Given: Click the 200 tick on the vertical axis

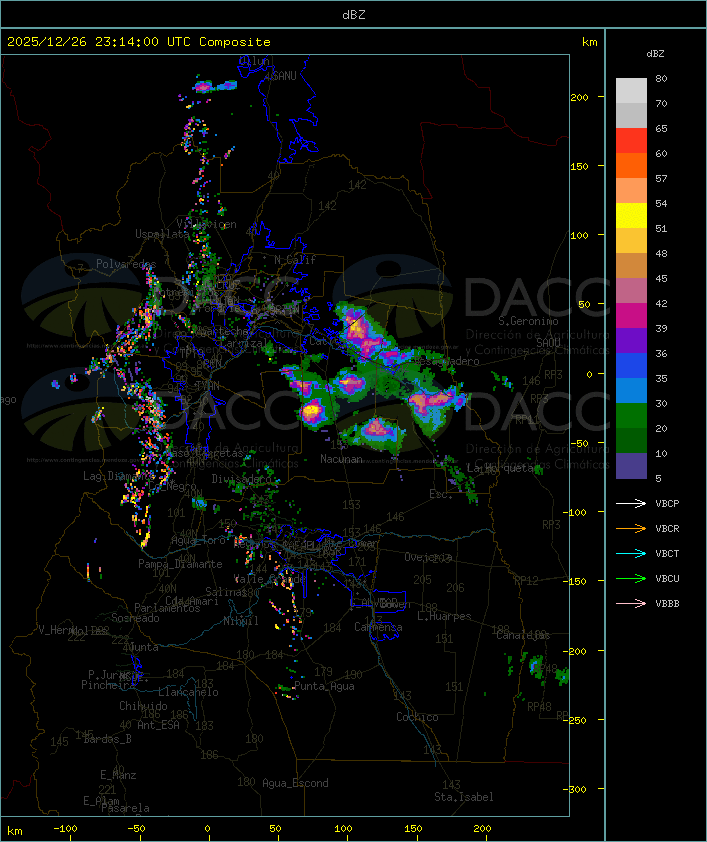Looking at the screenshot, I should coord(579,97).
